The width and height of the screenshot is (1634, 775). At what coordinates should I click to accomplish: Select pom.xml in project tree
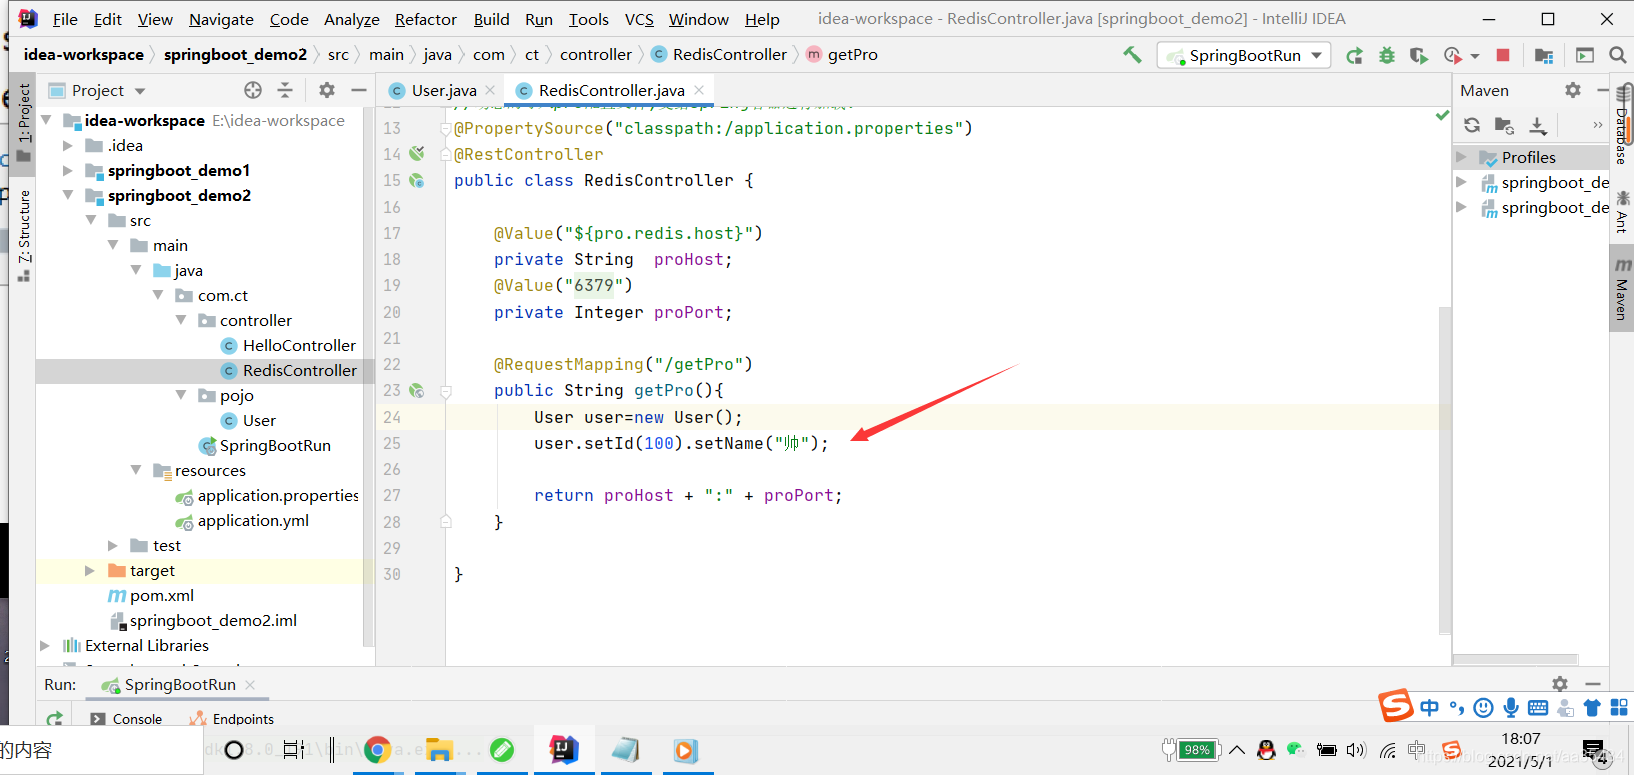click(x=162, y=595)
